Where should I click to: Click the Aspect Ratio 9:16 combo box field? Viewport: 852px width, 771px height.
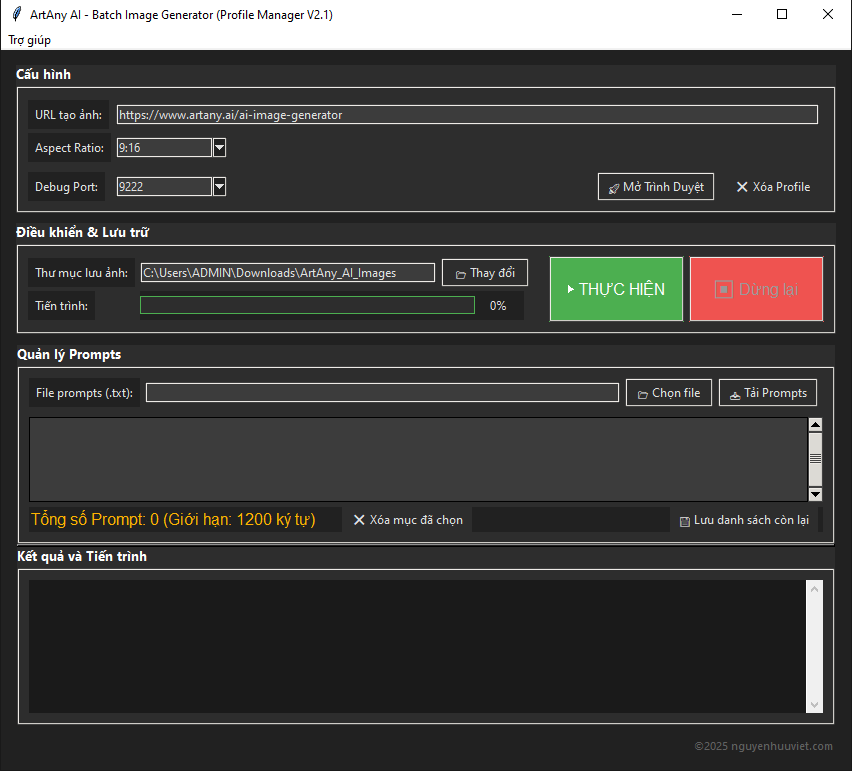point(164,147)
